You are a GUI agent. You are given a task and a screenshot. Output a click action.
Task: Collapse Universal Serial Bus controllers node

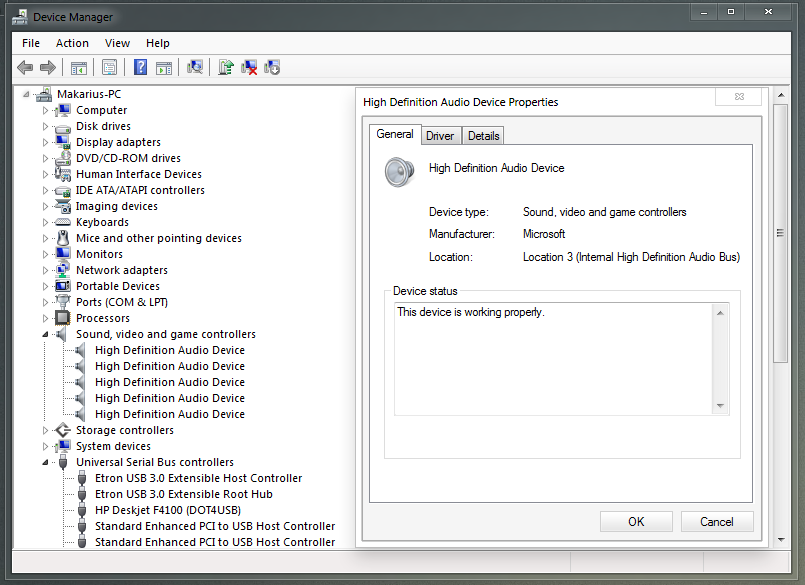point(45,462)
